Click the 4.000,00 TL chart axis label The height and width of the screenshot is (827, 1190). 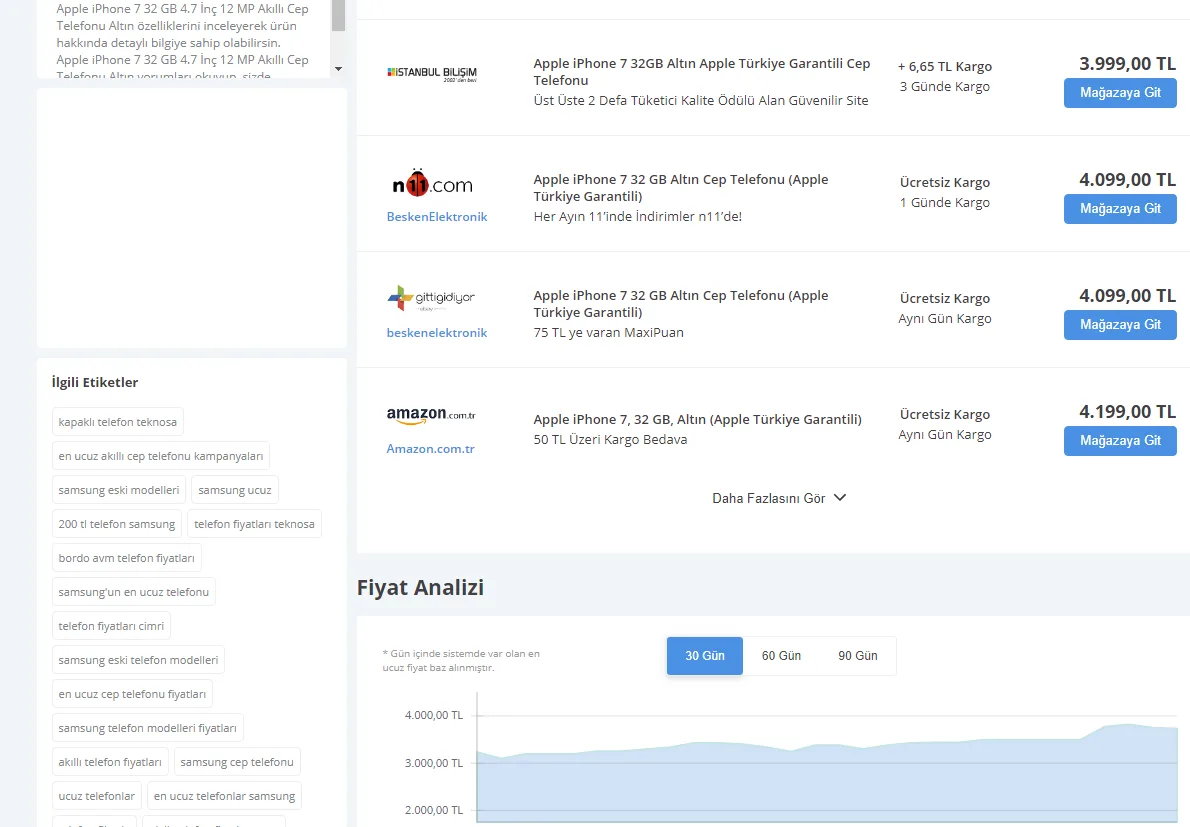tap(433, 715)
